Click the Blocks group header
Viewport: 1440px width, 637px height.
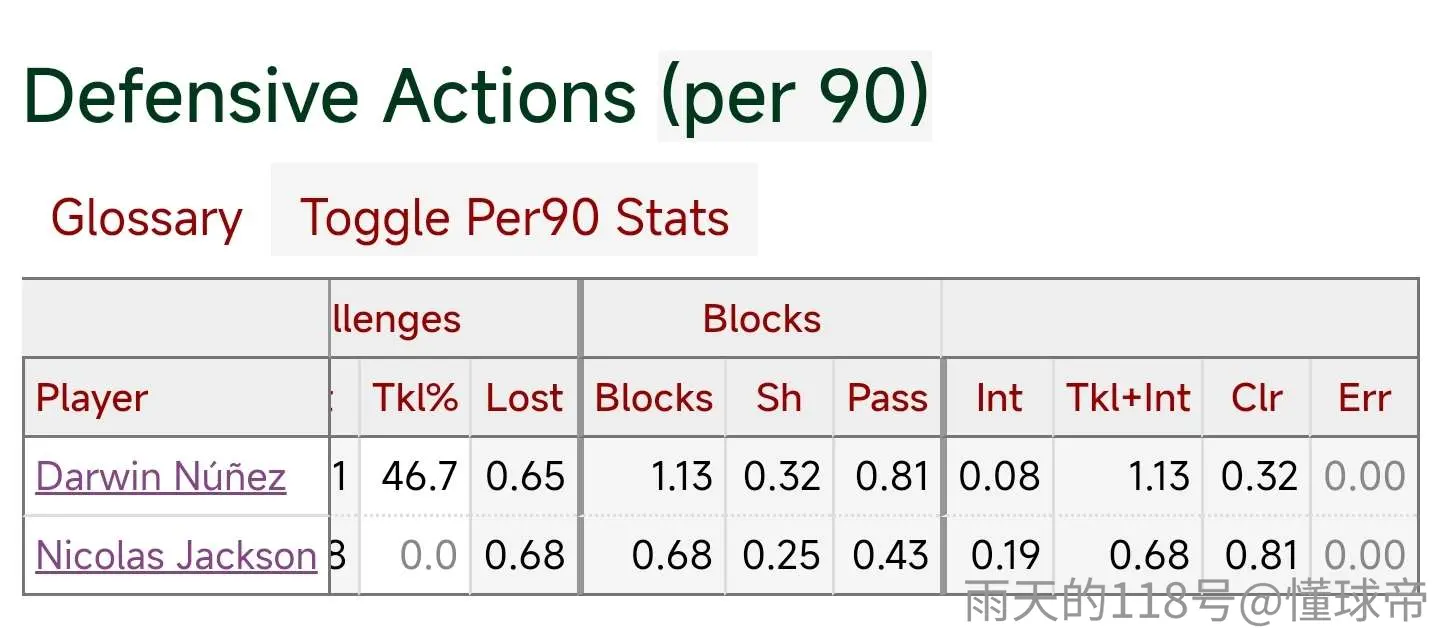[762, 319]
